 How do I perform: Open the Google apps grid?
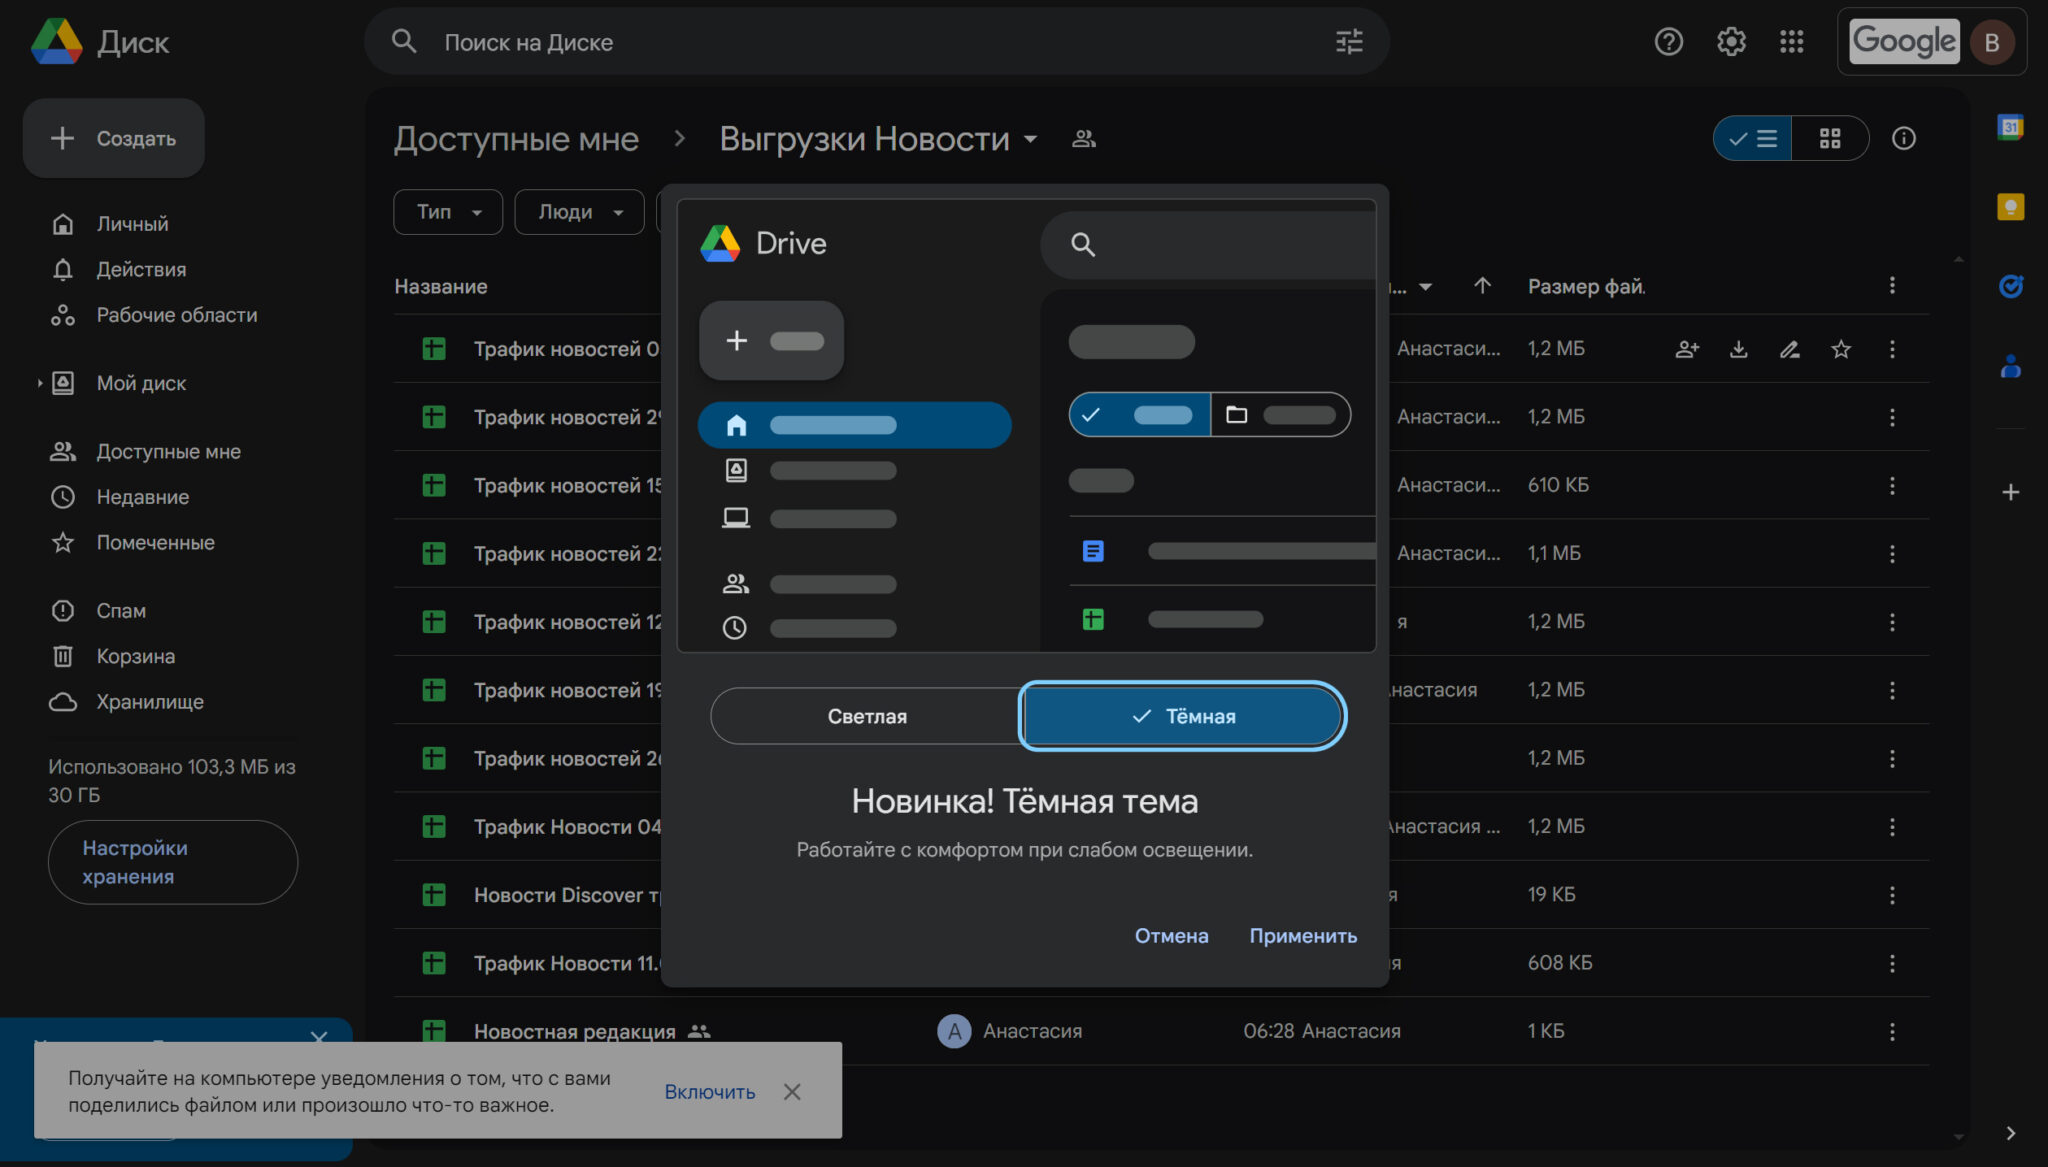coord(1791,42)
